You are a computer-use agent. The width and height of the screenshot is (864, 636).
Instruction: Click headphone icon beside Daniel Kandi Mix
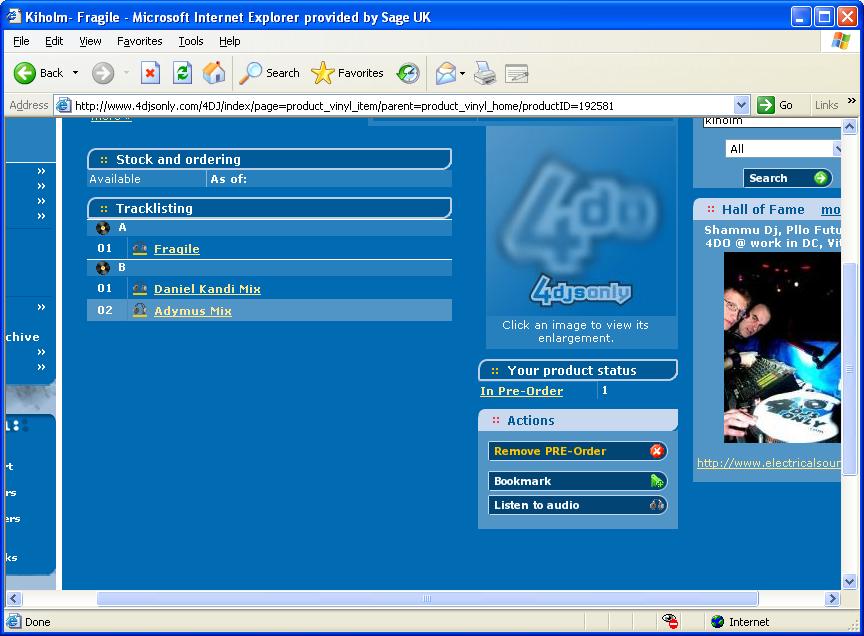click(x=140, y=289)
